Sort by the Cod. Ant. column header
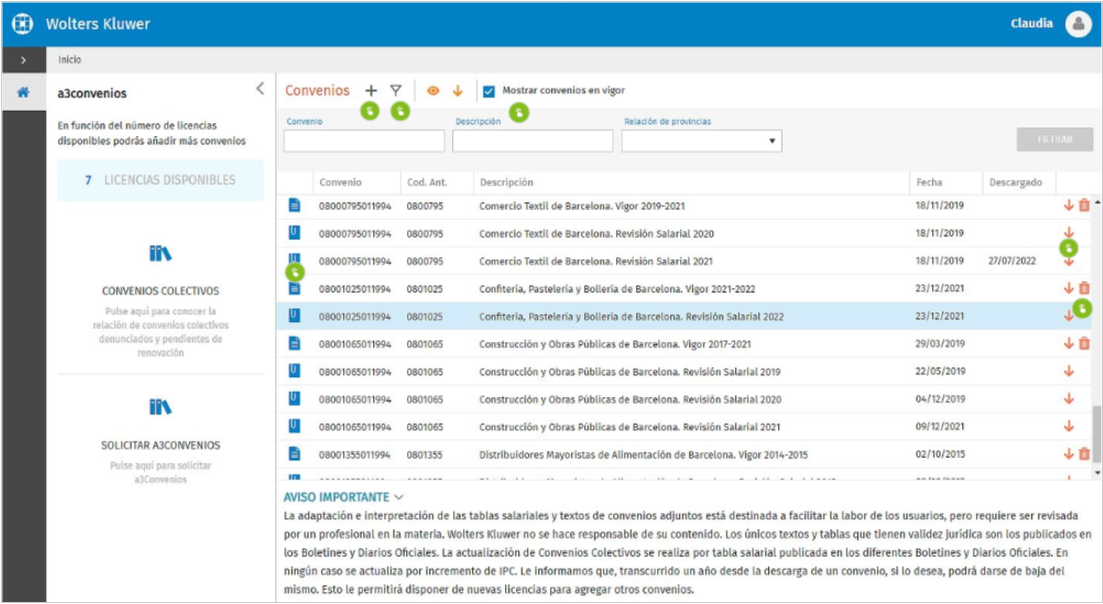The width and height of the screenshot is (1103, 604). coord(427,182)
